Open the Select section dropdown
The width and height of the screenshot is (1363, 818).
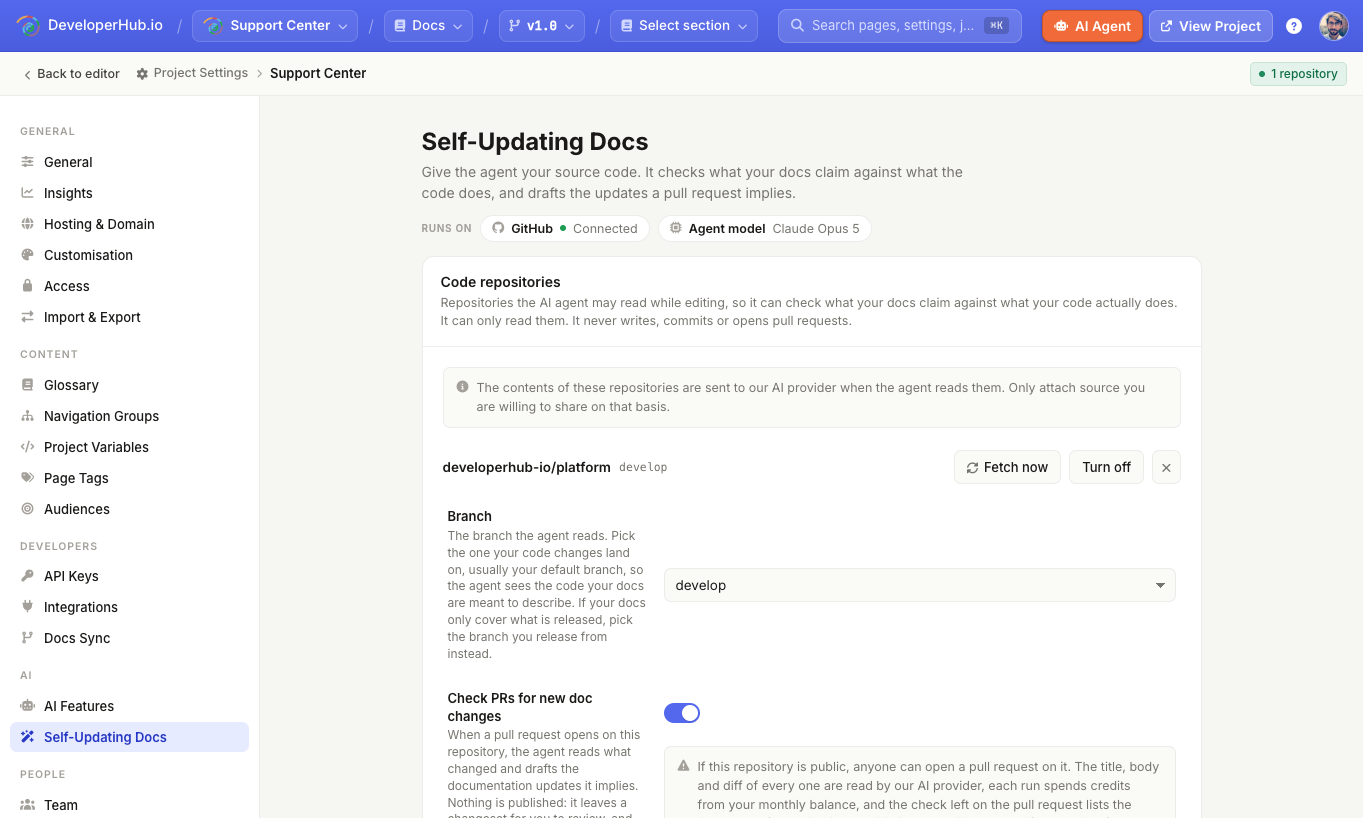684,26
